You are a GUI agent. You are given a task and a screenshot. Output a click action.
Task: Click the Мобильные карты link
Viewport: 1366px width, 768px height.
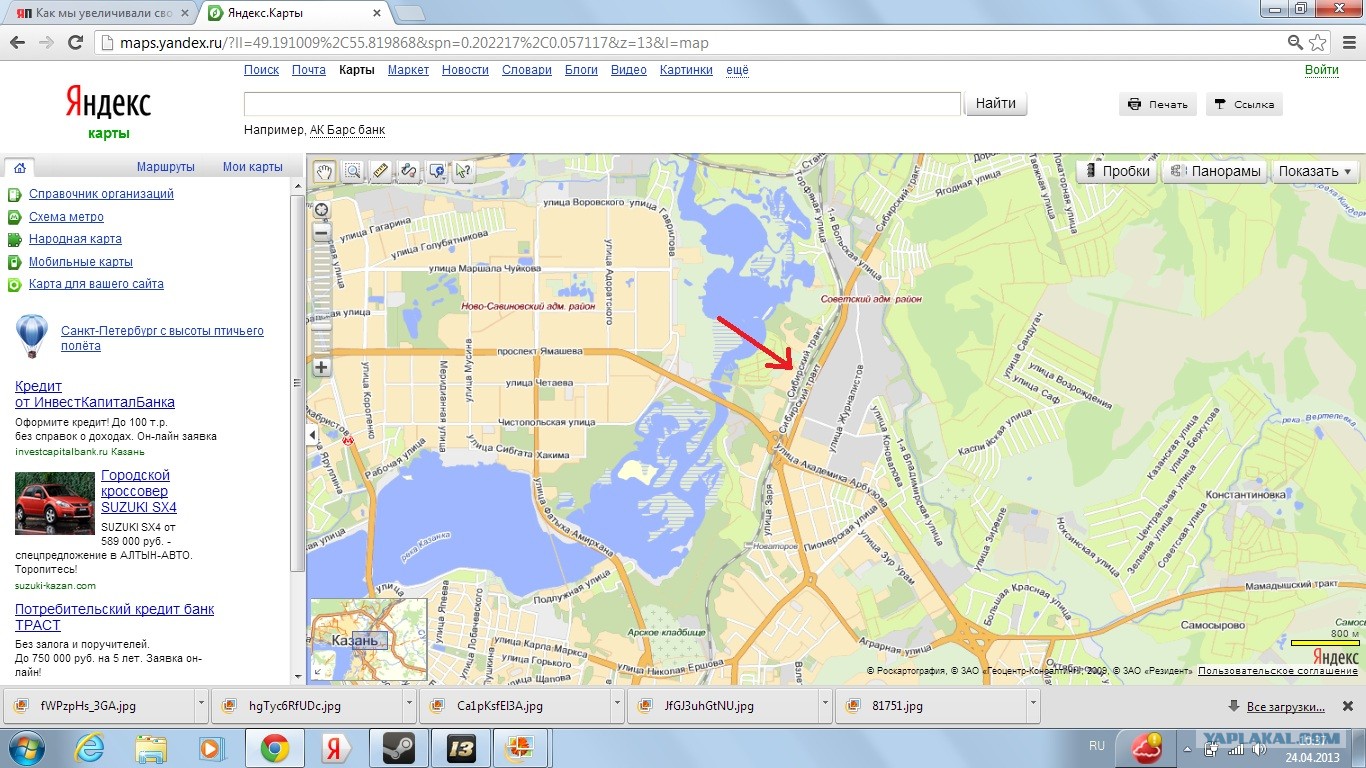(x=81, y=262)
